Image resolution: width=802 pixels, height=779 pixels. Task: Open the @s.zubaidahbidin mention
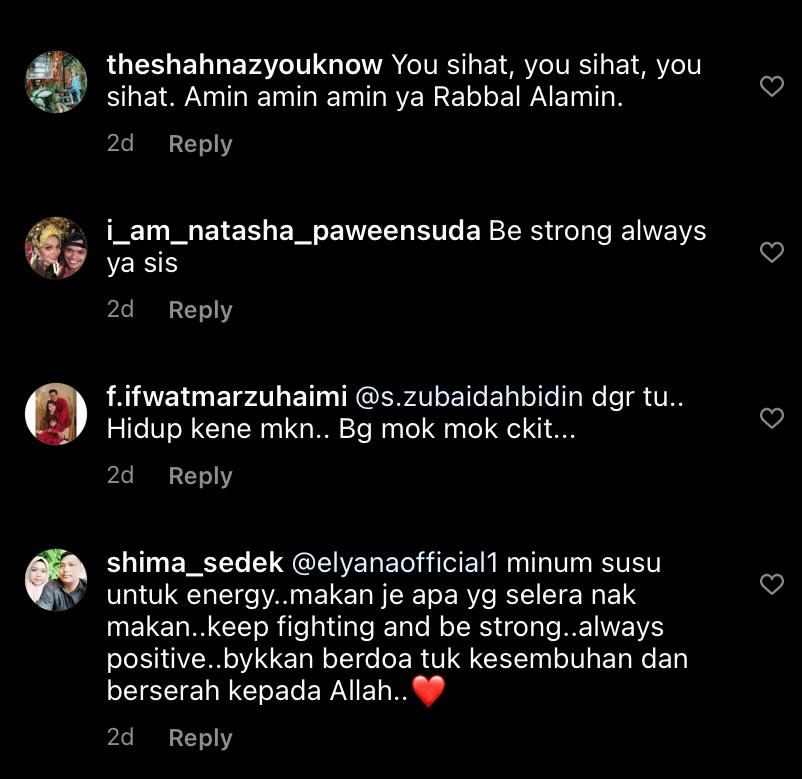pyautogui.click(x=469, y=397)
